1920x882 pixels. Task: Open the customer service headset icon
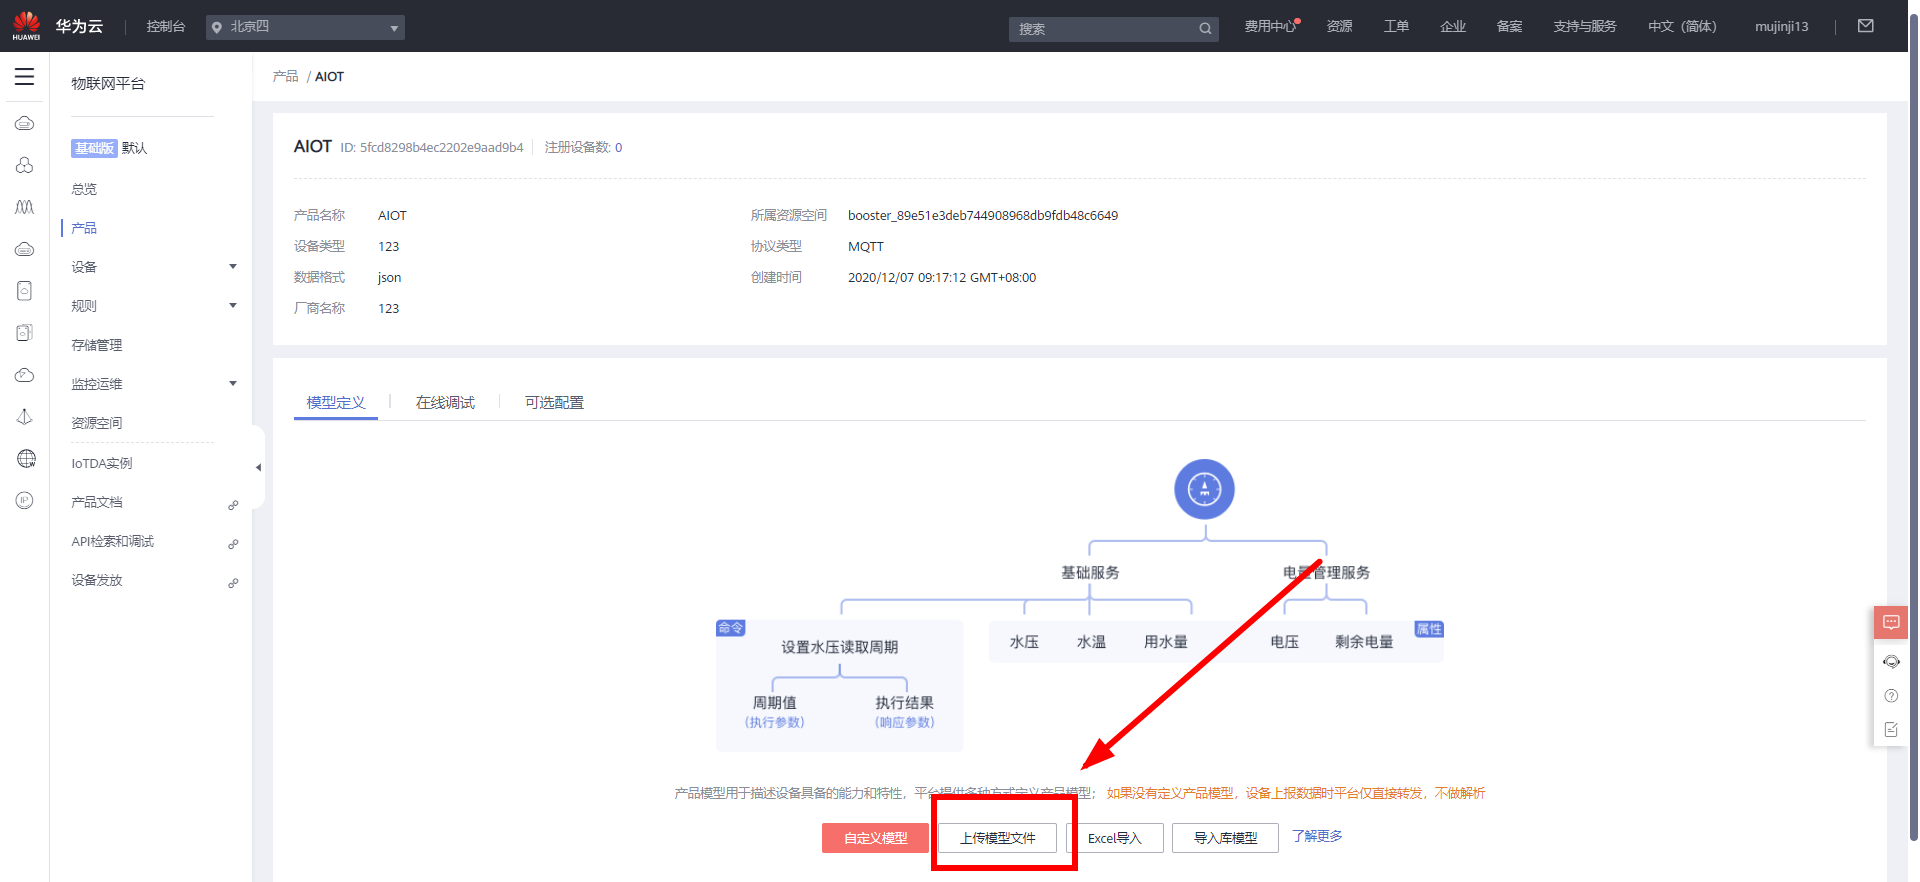(1891, 662)
